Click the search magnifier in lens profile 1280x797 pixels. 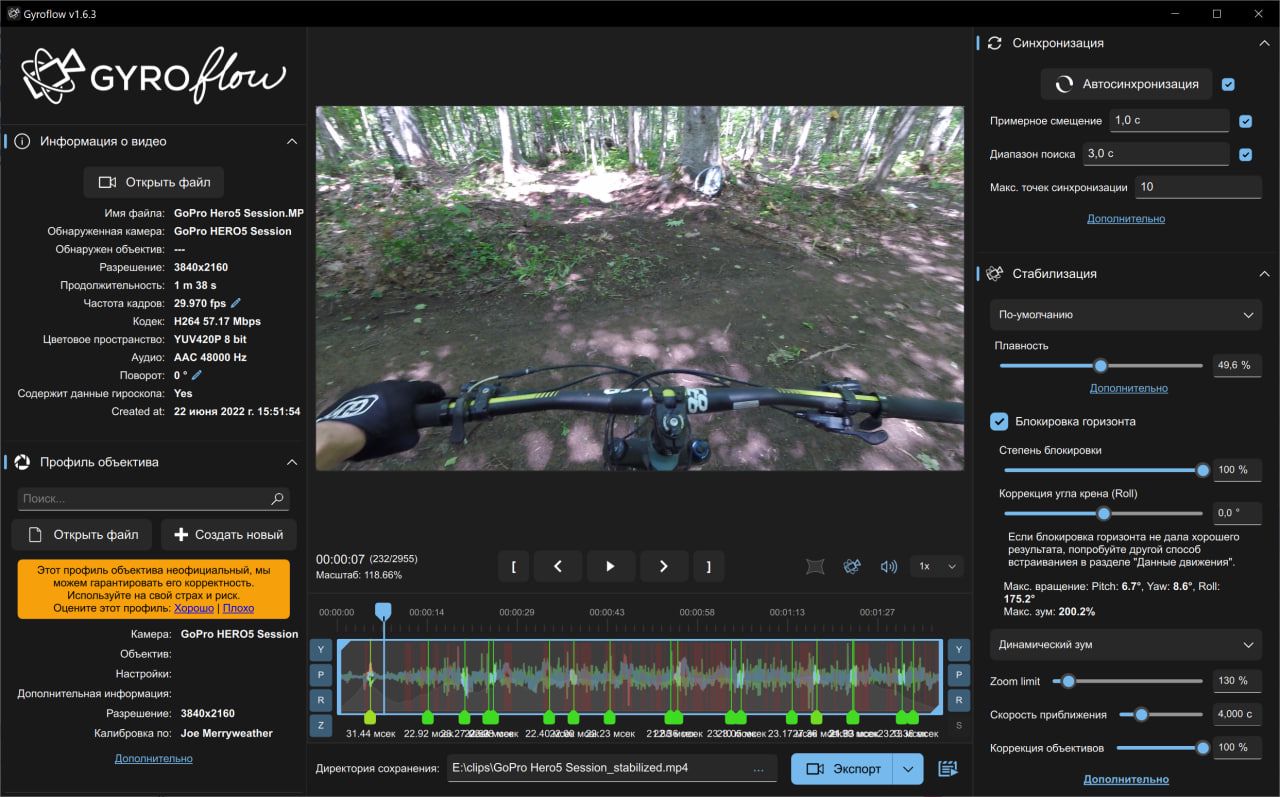point(277,498)
